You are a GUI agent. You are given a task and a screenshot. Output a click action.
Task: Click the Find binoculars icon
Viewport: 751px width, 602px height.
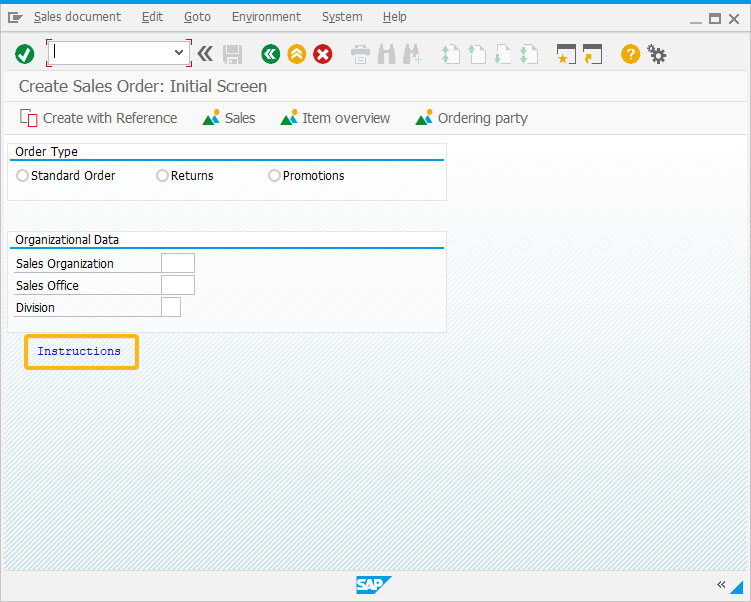pos(387,54)
